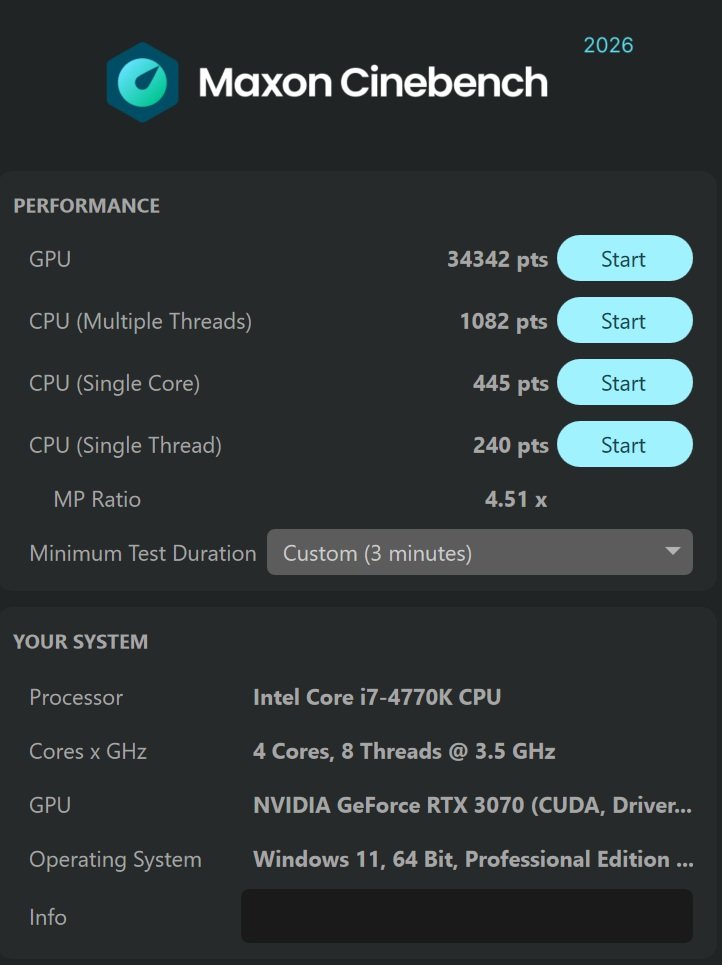This screenshot has height=965, width=722.
Task: Click the Windows 11 operating system text
Action: [473, 859]
